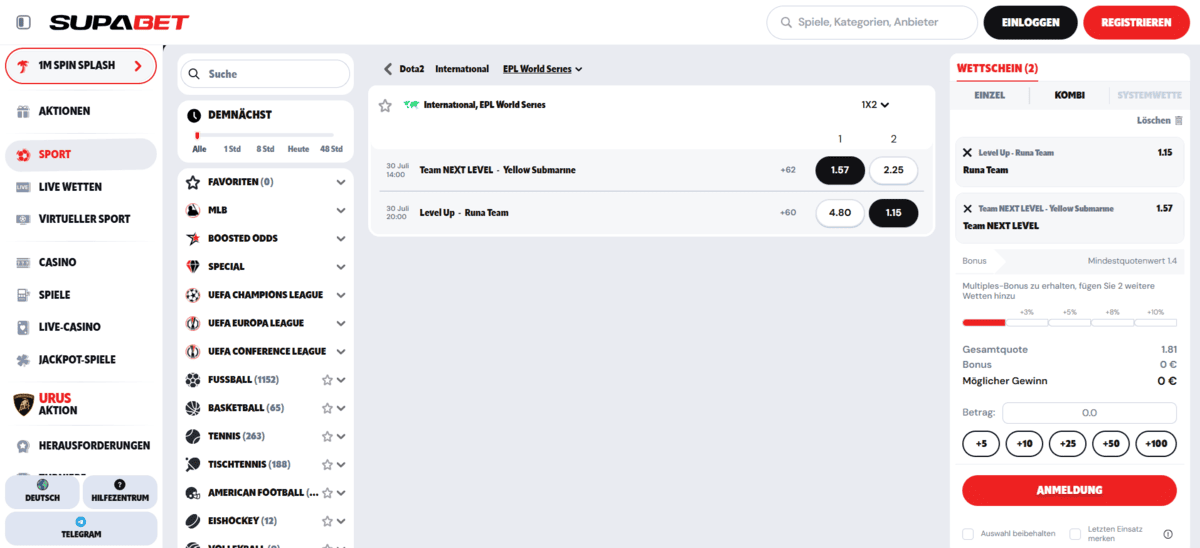Remove Level Up - Runa Team from betslip
1200x548 pixels.
point(967,153)
